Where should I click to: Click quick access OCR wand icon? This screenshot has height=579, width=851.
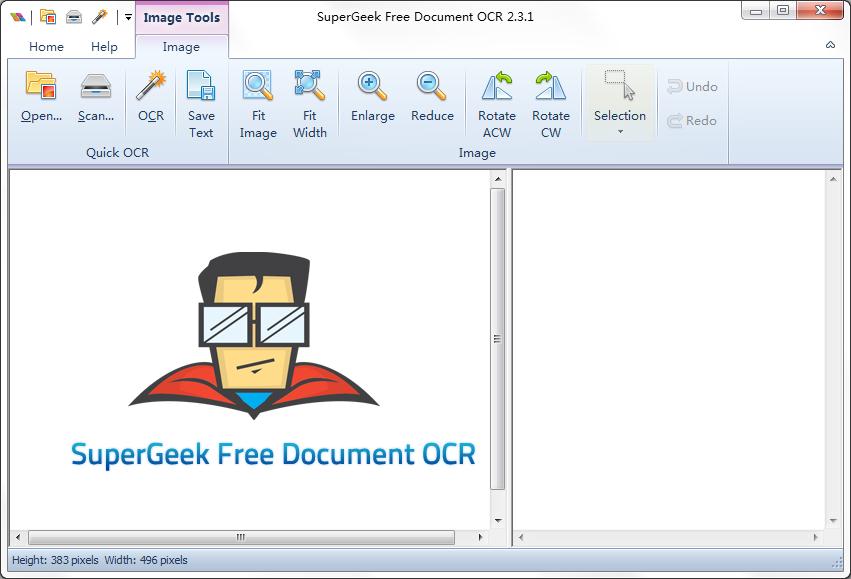(99, 17)
